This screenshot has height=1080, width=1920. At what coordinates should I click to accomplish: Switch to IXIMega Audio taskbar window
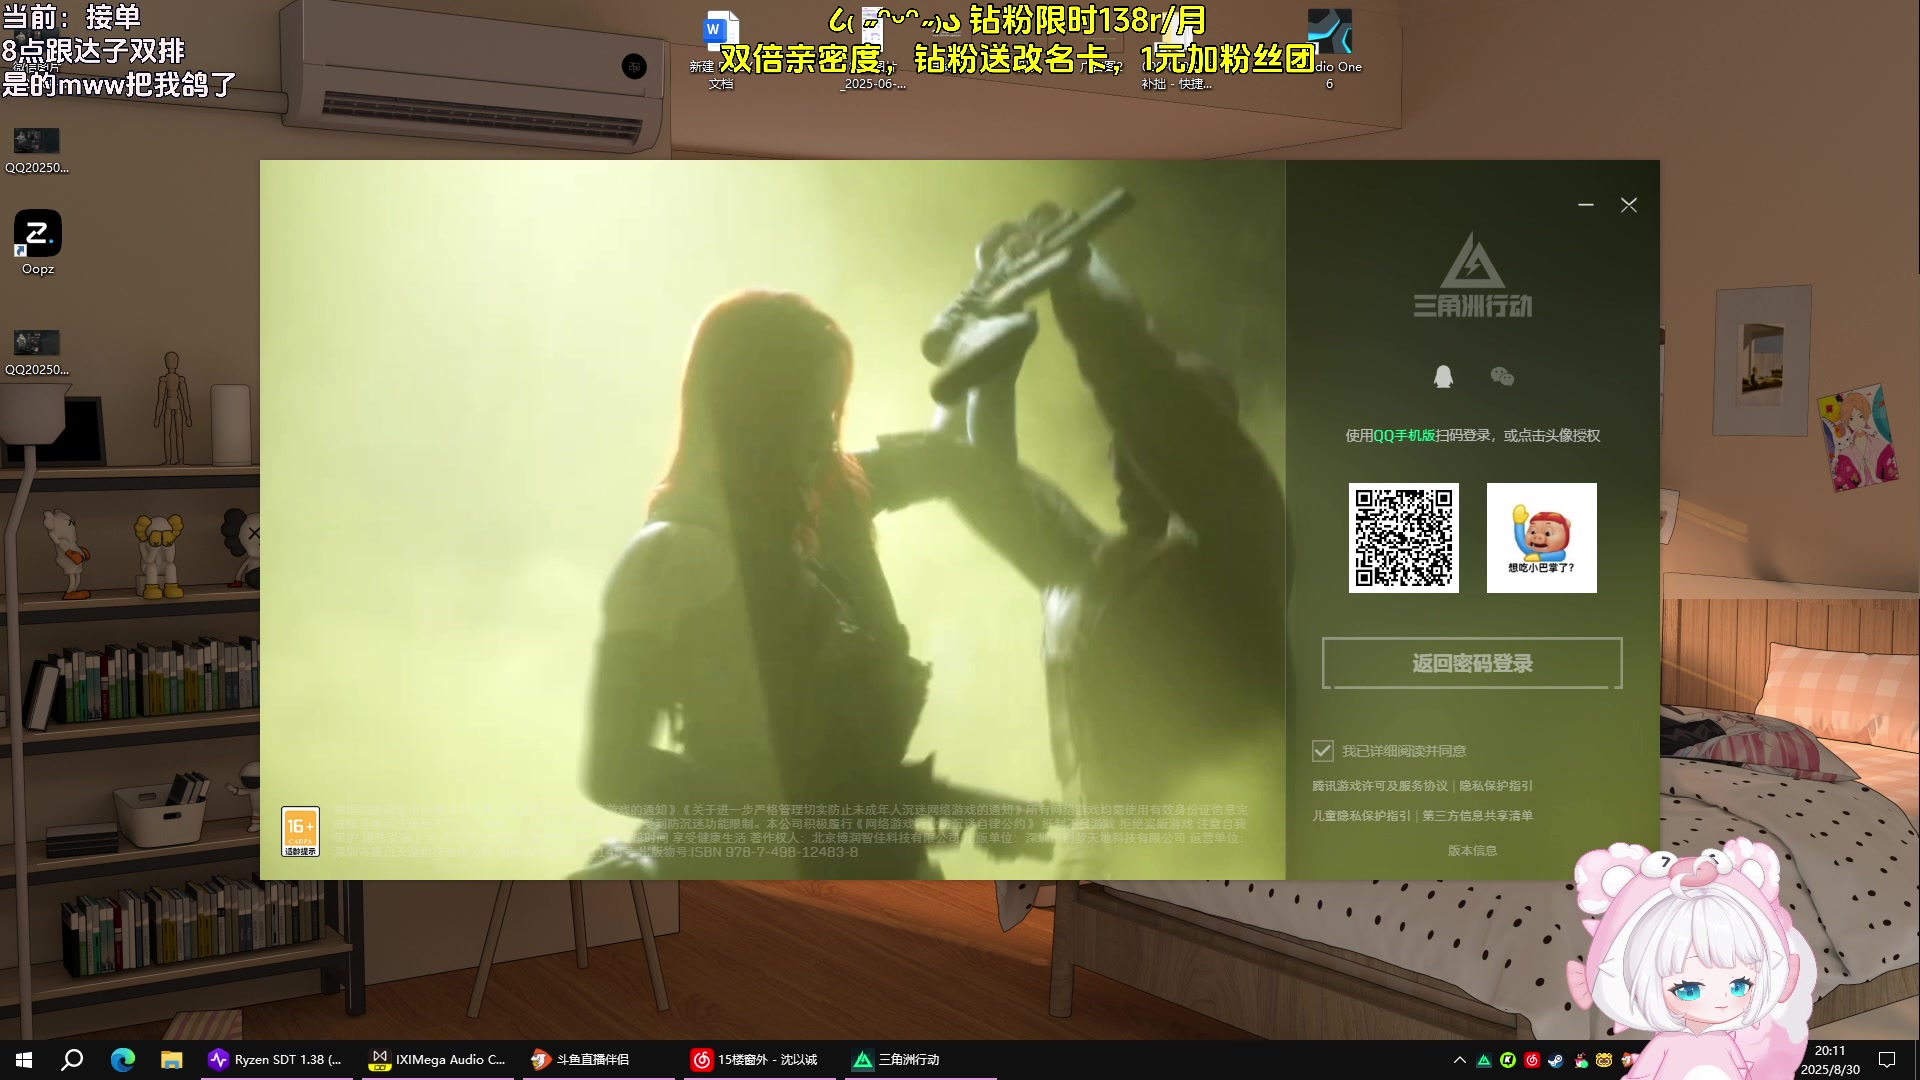438,1060
